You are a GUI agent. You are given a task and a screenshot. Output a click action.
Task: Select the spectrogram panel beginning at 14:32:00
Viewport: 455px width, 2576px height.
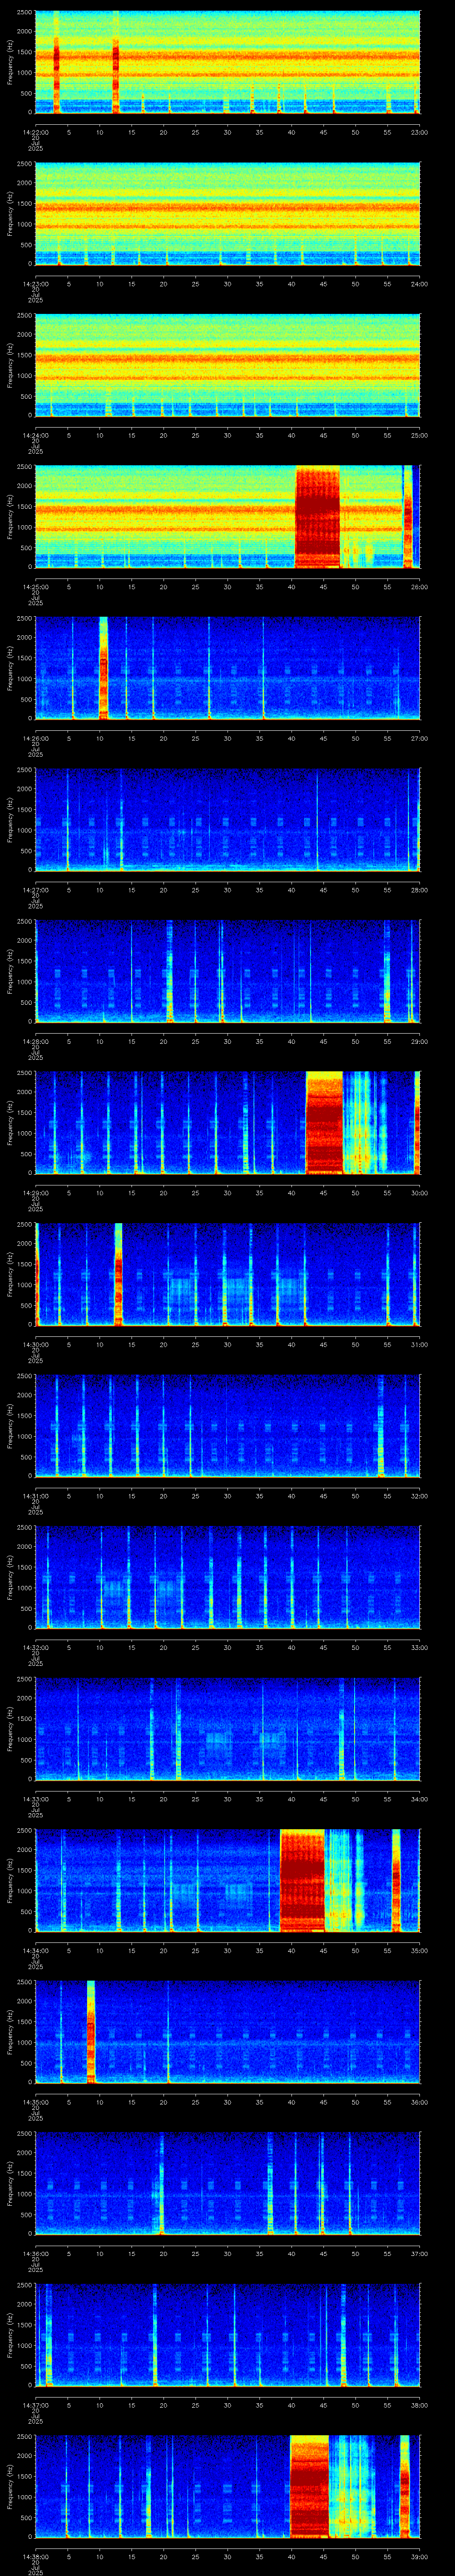[x=227, y=1577]
